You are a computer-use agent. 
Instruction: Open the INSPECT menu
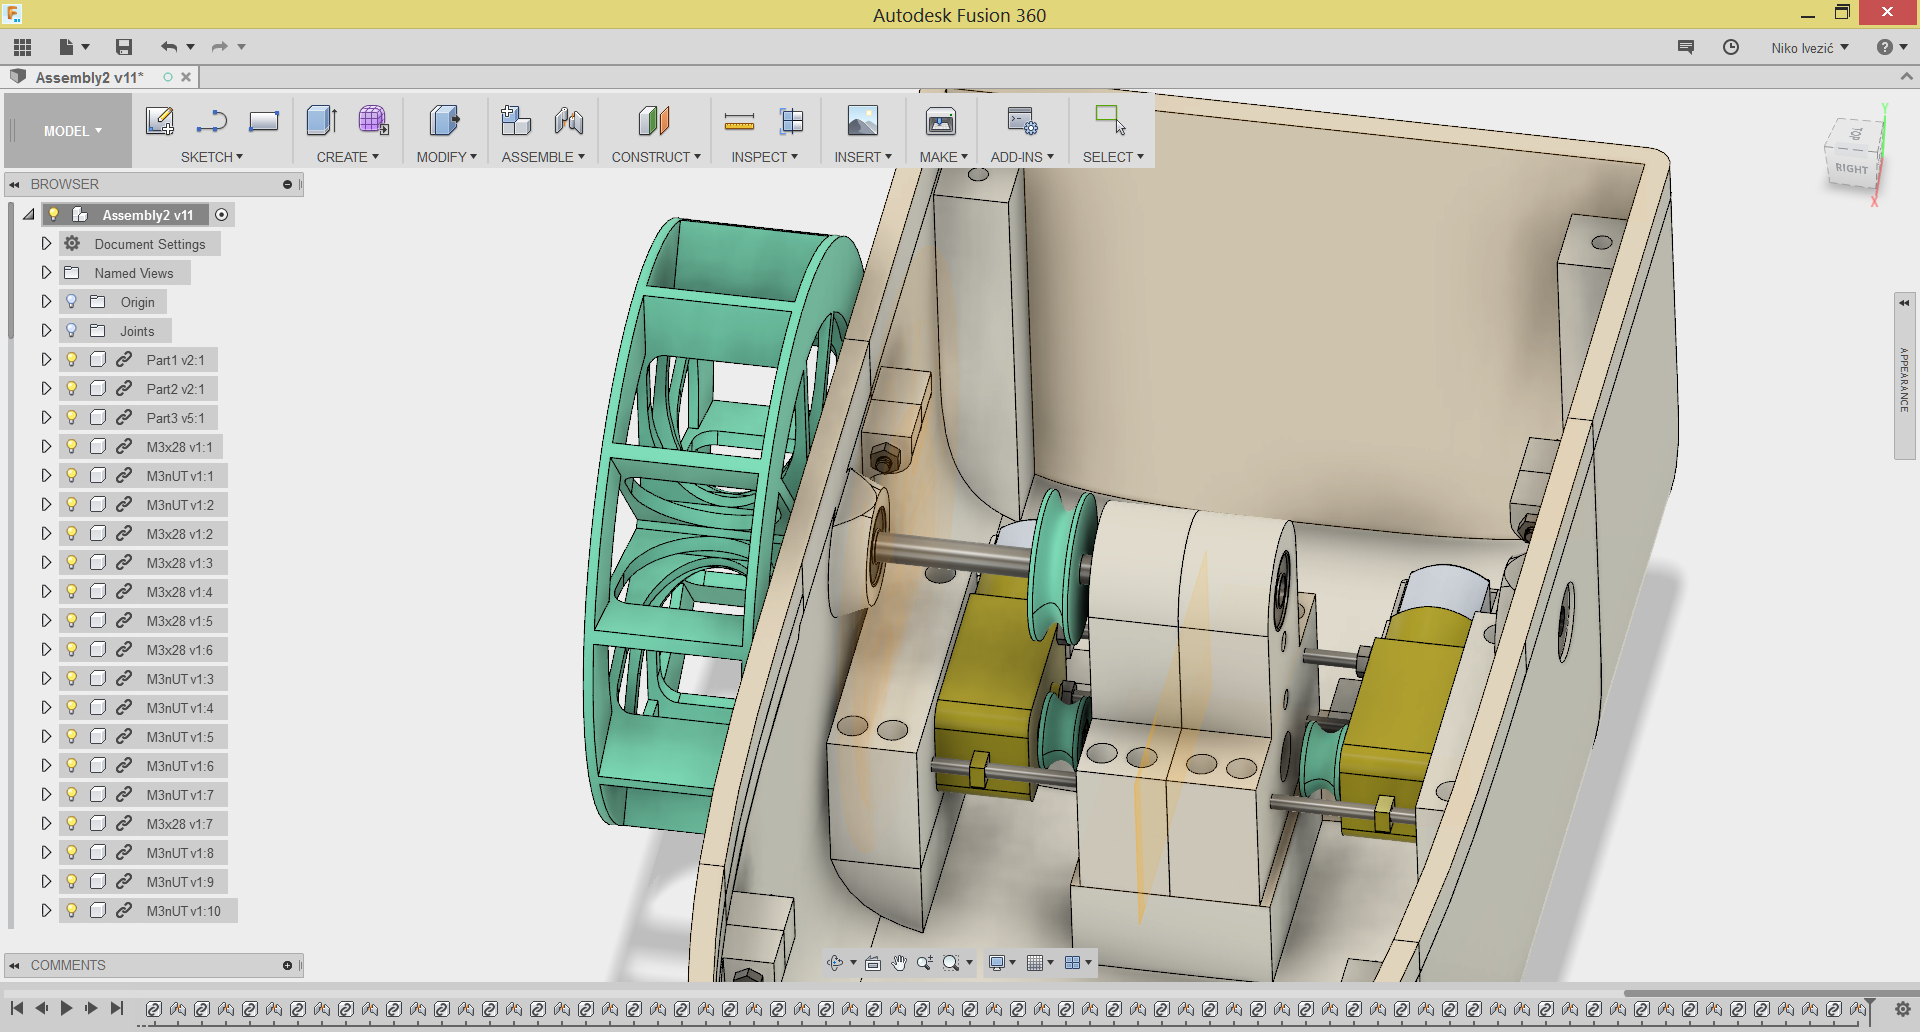pos(764,157)
